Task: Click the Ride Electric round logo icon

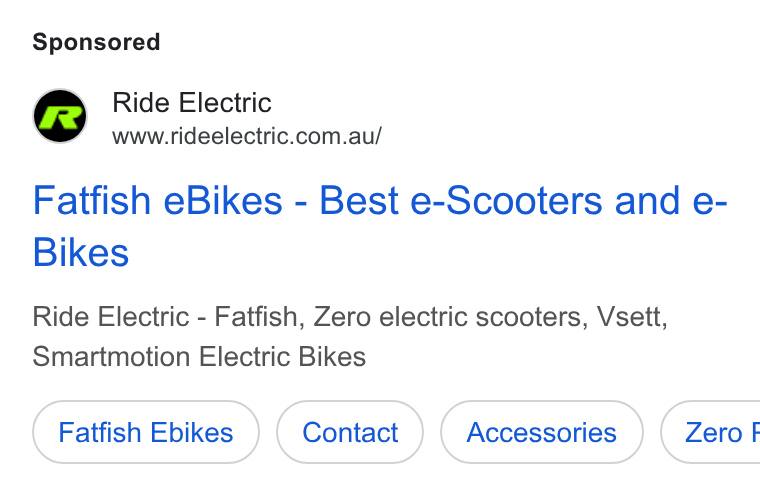Action: [60, 116]
